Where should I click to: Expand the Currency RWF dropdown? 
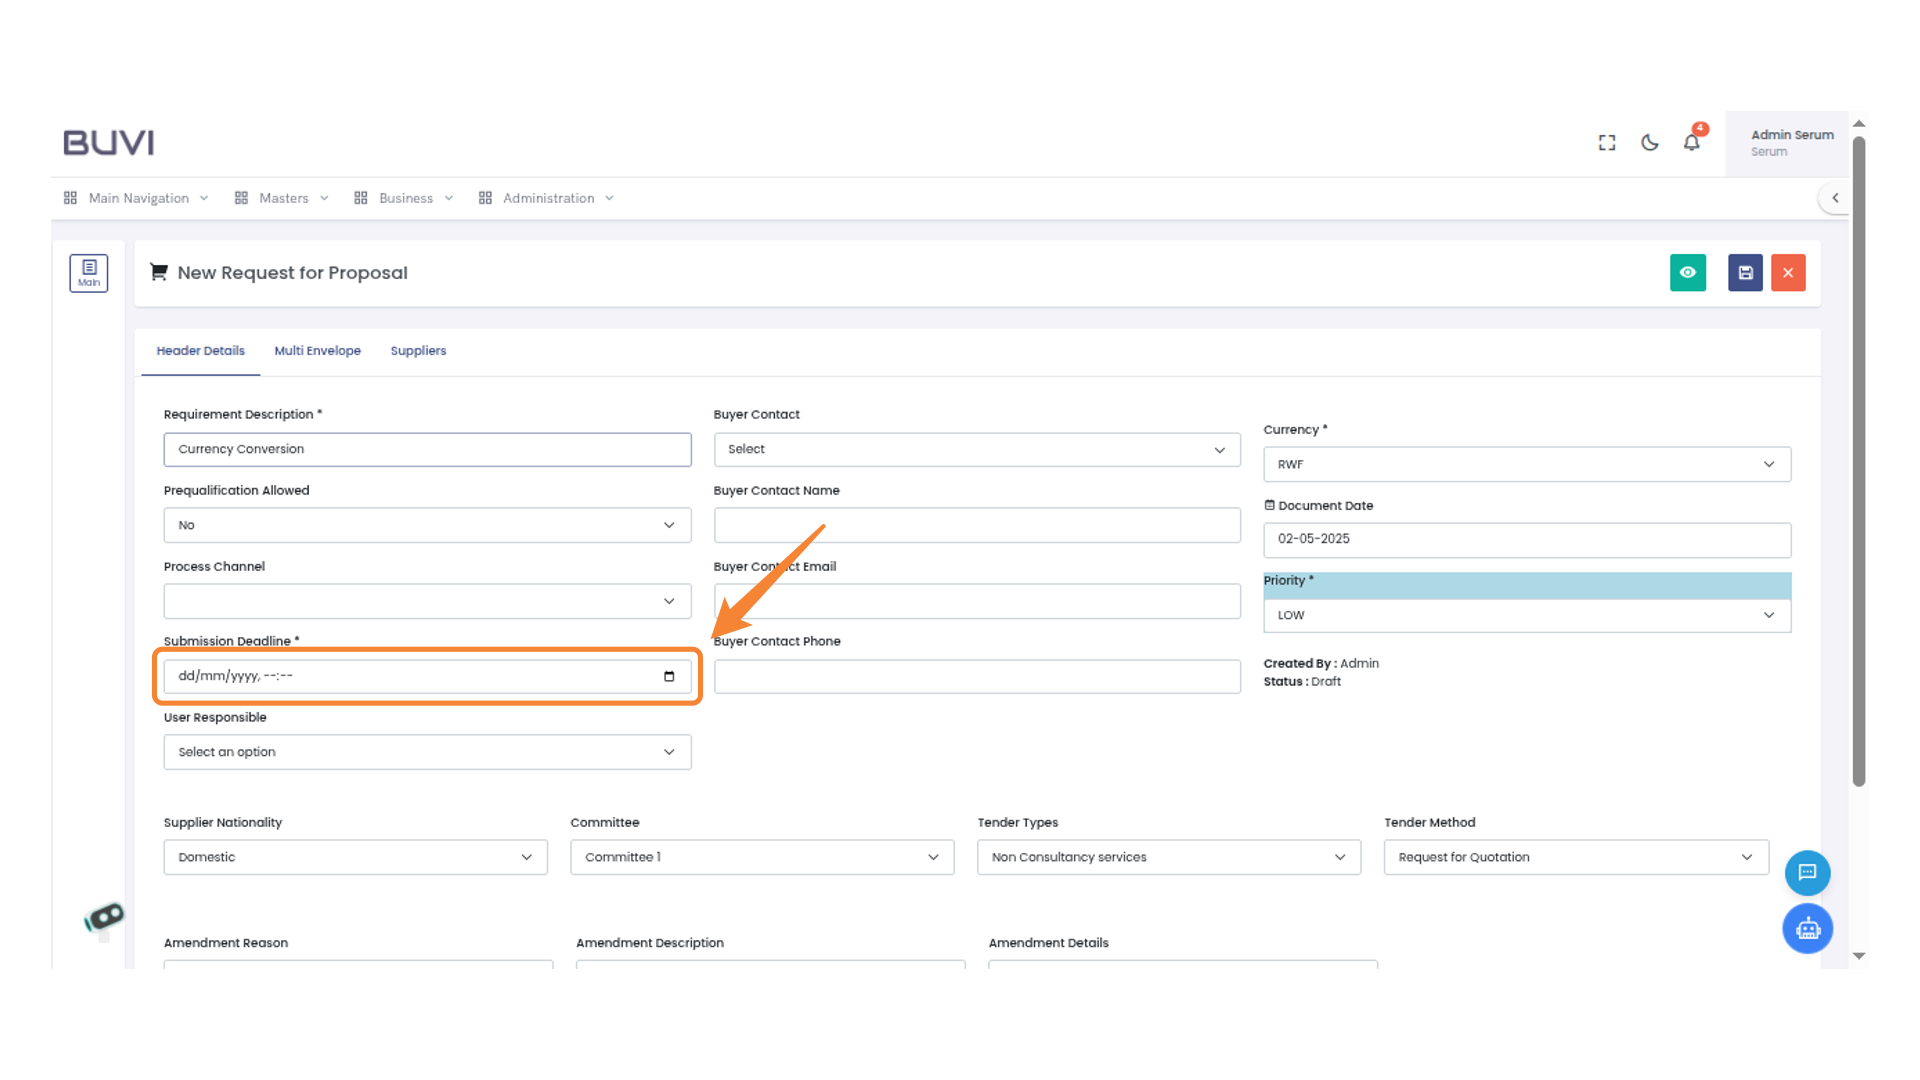pyautogui.click(x=1526, y=465)
